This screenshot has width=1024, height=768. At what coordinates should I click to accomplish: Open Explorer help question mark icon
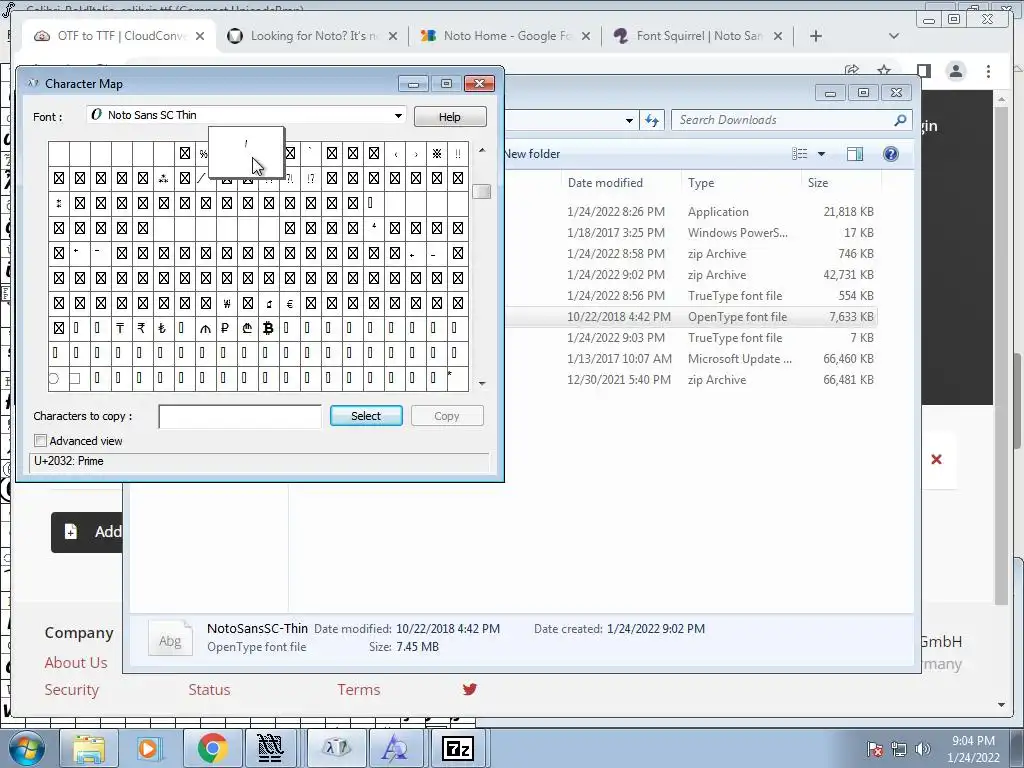[x=890, y=154]
